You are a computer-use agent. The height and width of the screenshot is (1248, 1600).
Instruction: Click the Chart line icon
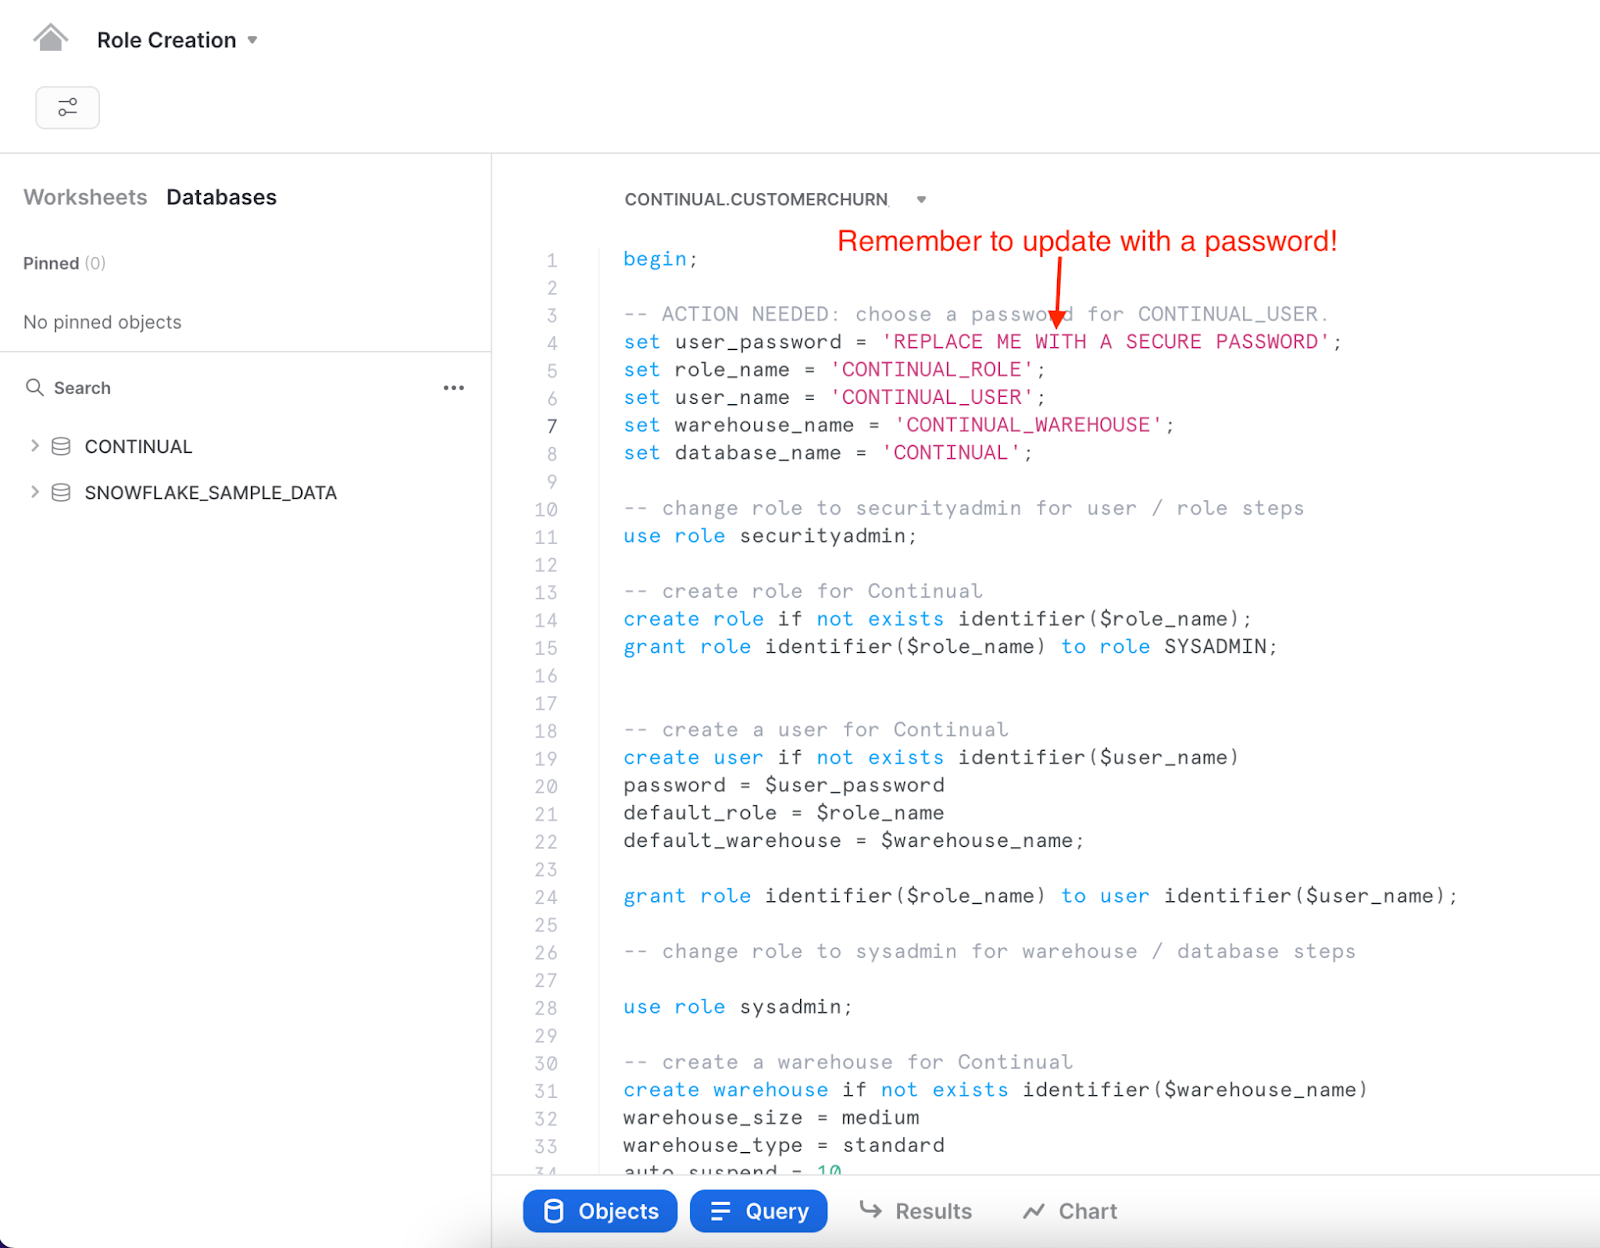(1033, 1211)
